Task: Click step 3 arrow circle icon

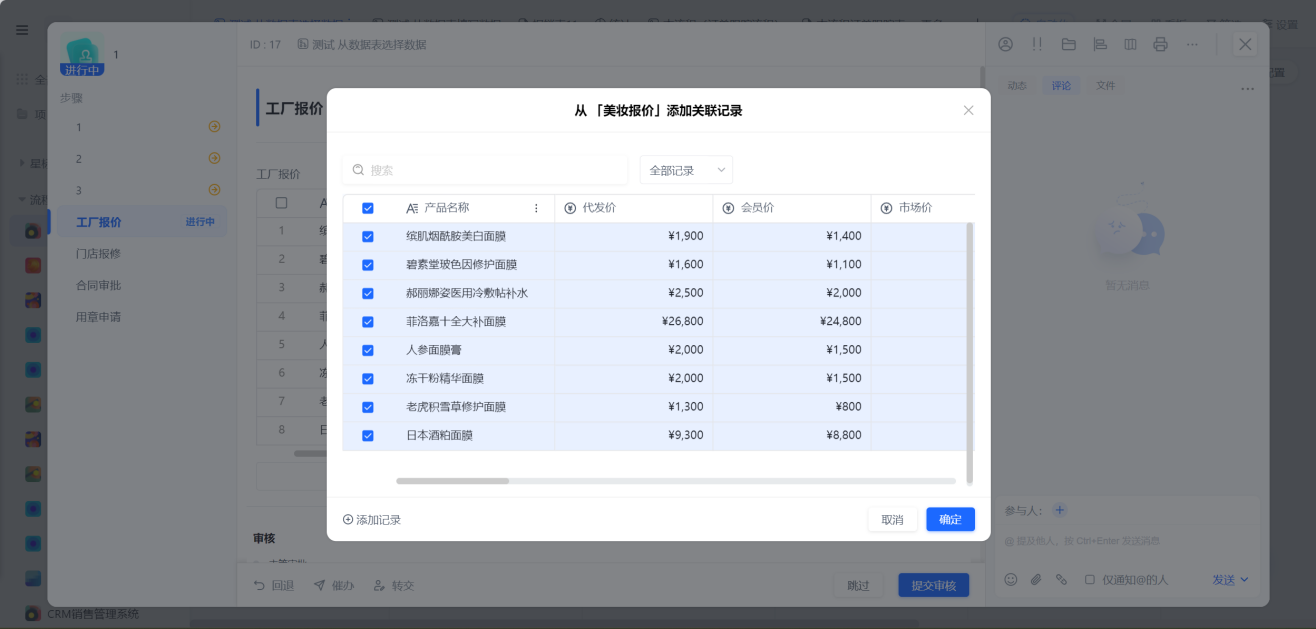Action: 214,190
